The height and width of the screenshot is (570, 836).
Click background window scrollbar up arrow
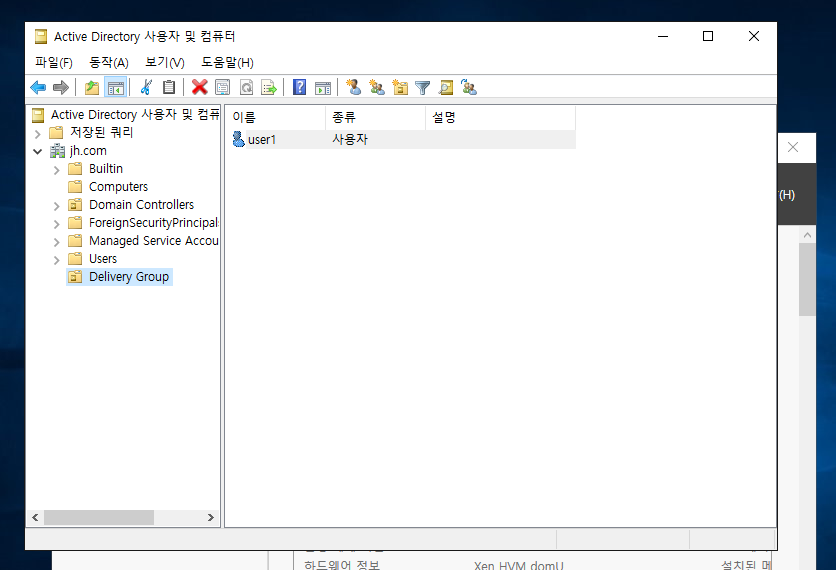tap(807, 235)
